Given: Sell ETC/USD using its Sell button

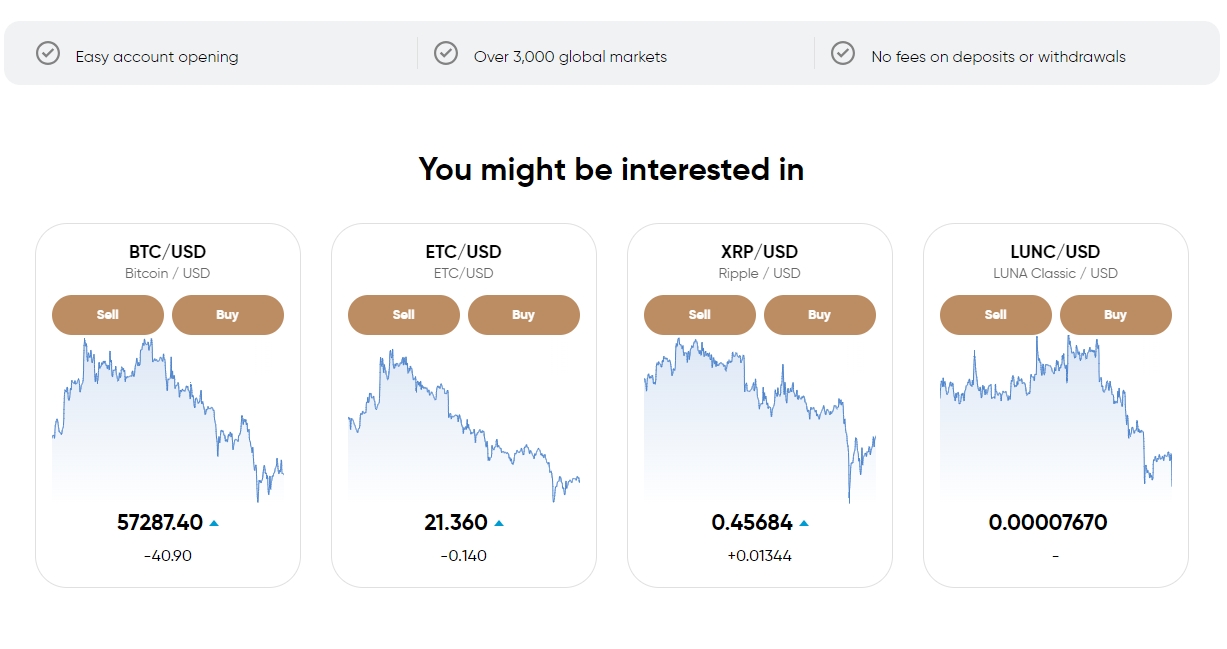Looking at the screenshot, I should click(404, 315).
